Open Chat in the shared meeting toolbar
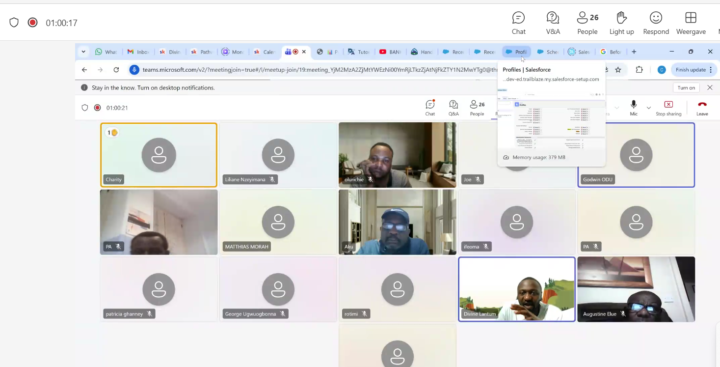Viewport: 720px width, 367px height. click(430, 108)
